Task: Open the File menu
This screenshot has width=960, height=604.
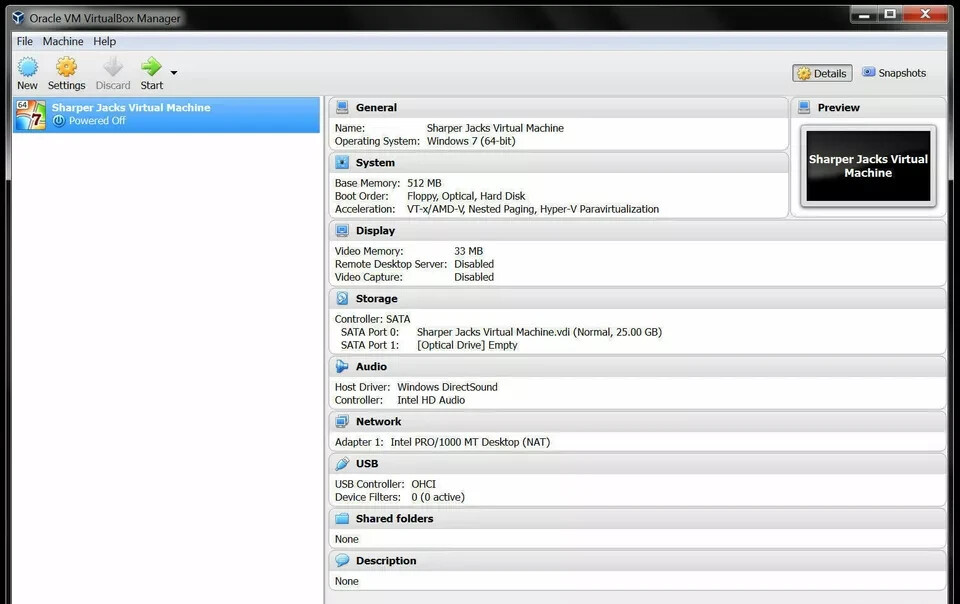Action: (x=24, y=41)
